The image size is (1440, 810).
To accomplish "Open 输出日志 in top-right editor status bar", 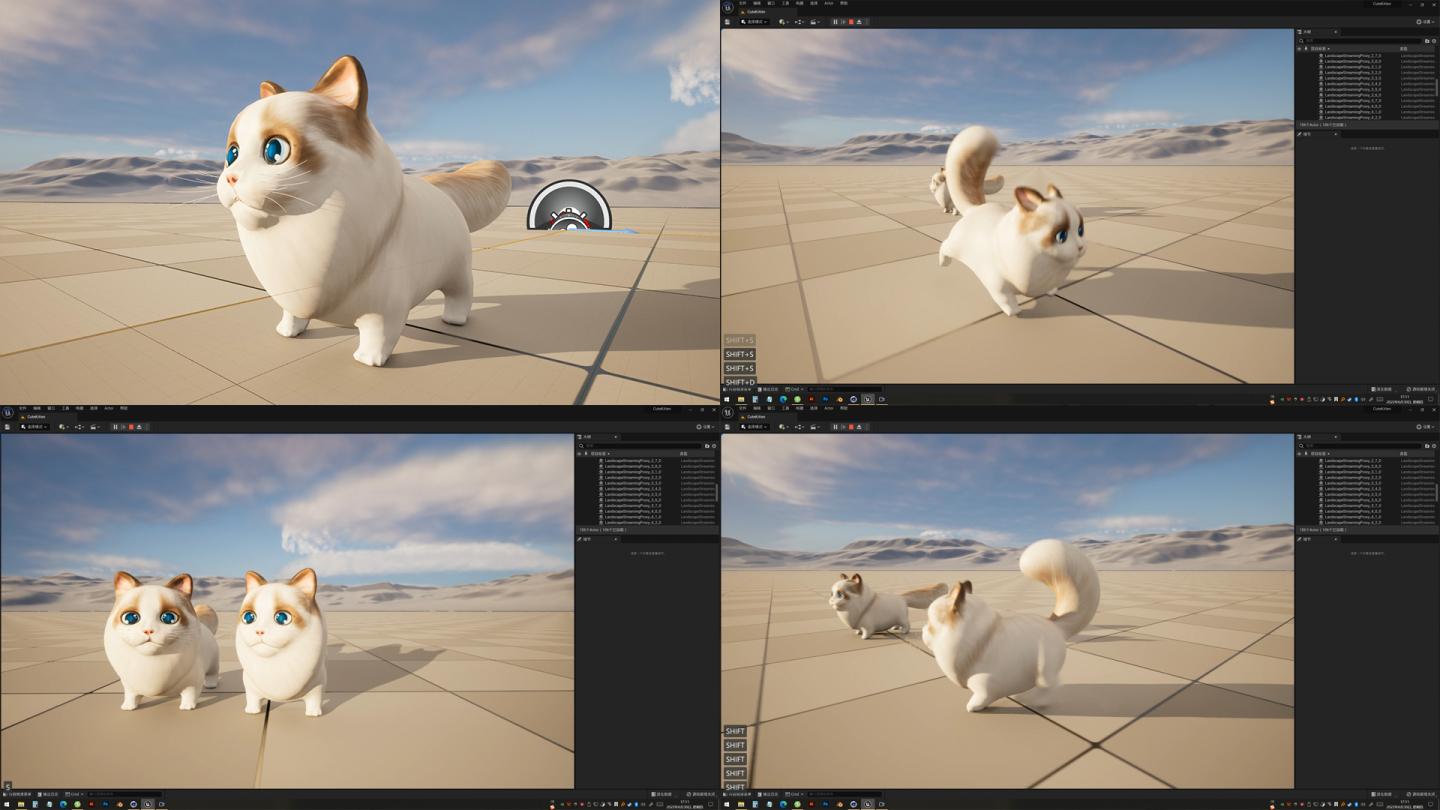I will pos(768,389).
